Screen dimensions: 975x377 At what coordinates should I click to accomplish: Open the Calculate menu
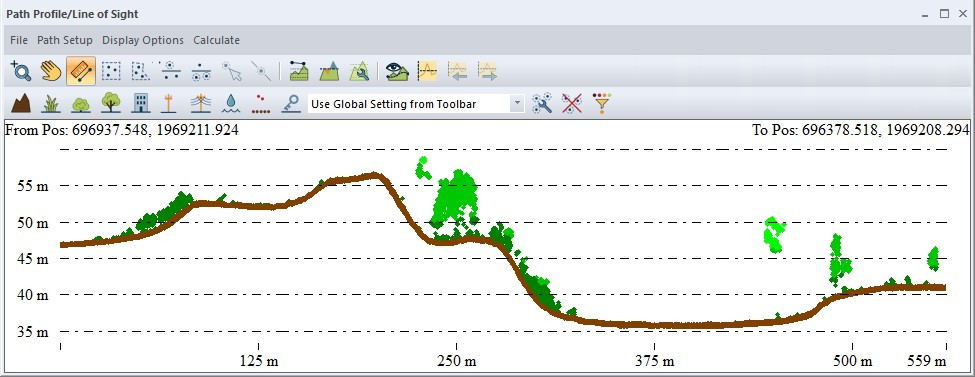[x=216, y=40]
